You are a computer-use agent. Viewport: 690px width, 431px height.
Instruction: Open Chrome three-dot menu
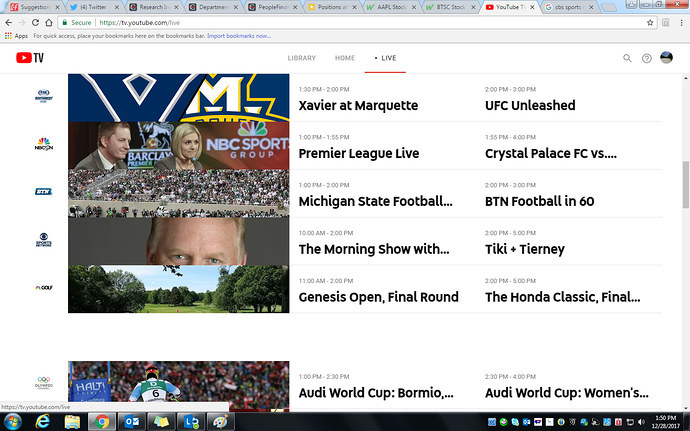coord(681,22)
